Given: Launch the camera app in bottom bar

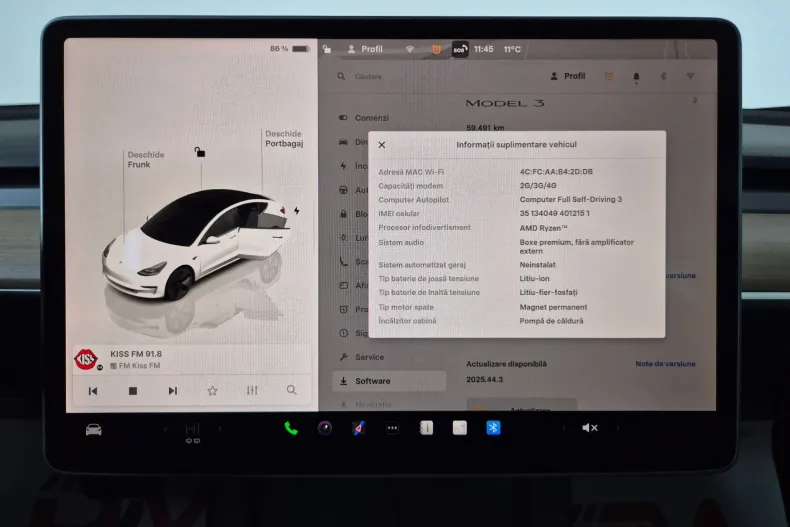Looking at the screenshot, I should [325, 428].
